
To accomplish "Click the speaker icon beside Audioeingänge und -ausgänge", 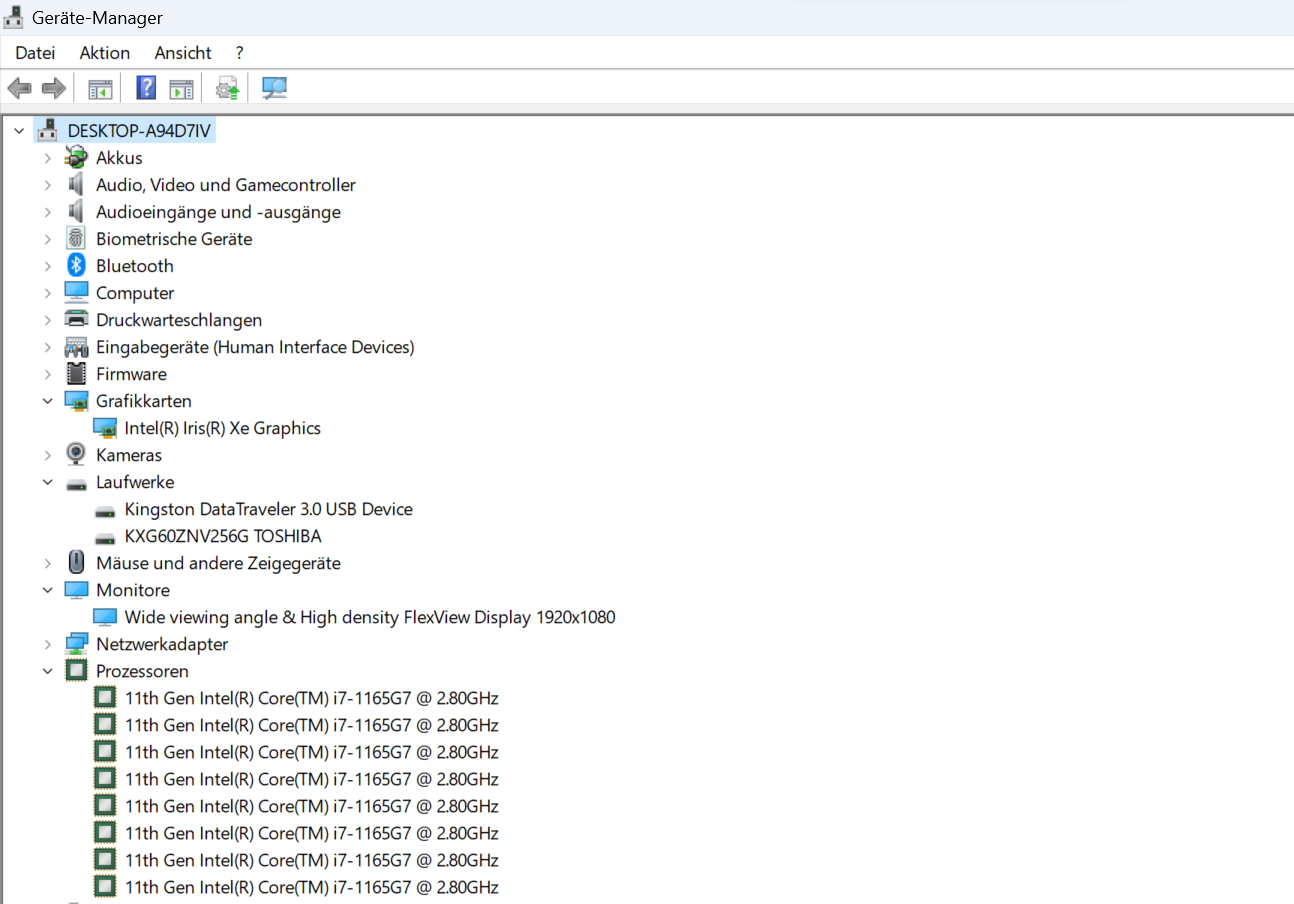I will (76, 211).
